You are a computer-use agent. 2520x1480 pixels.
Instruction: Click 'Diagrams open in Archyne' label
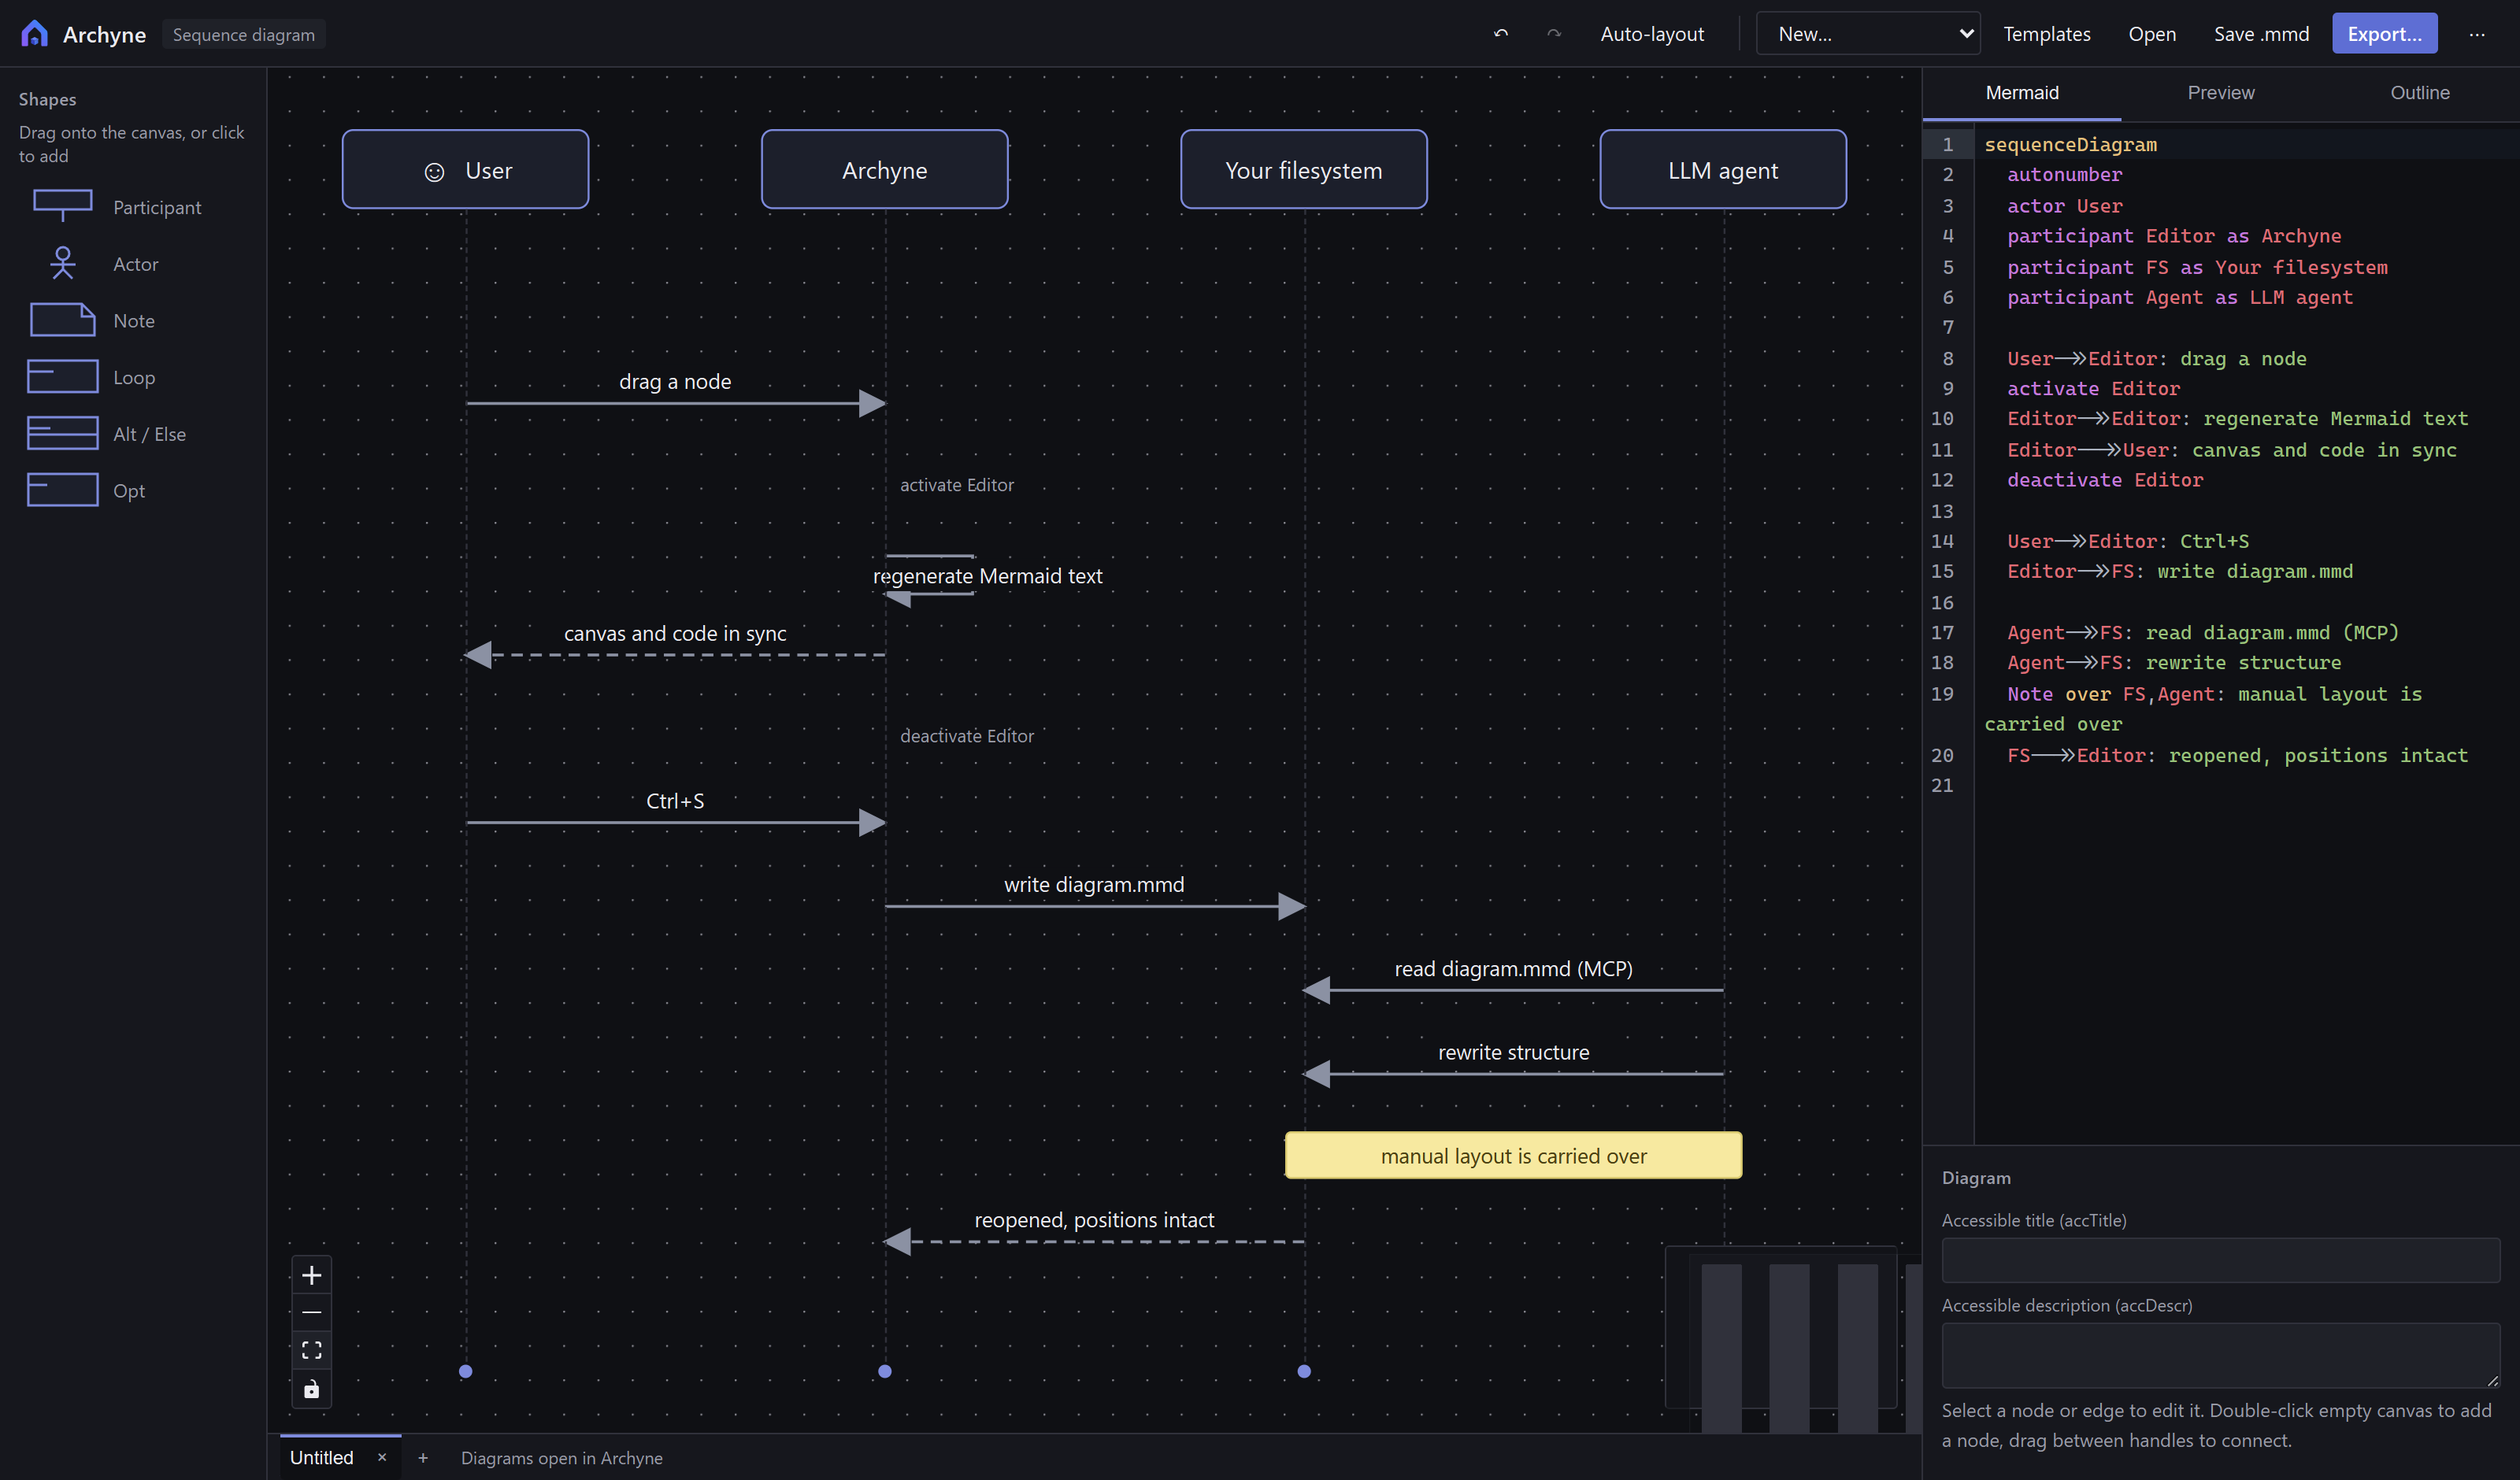pyautogui.click(x=561, y=1458)
